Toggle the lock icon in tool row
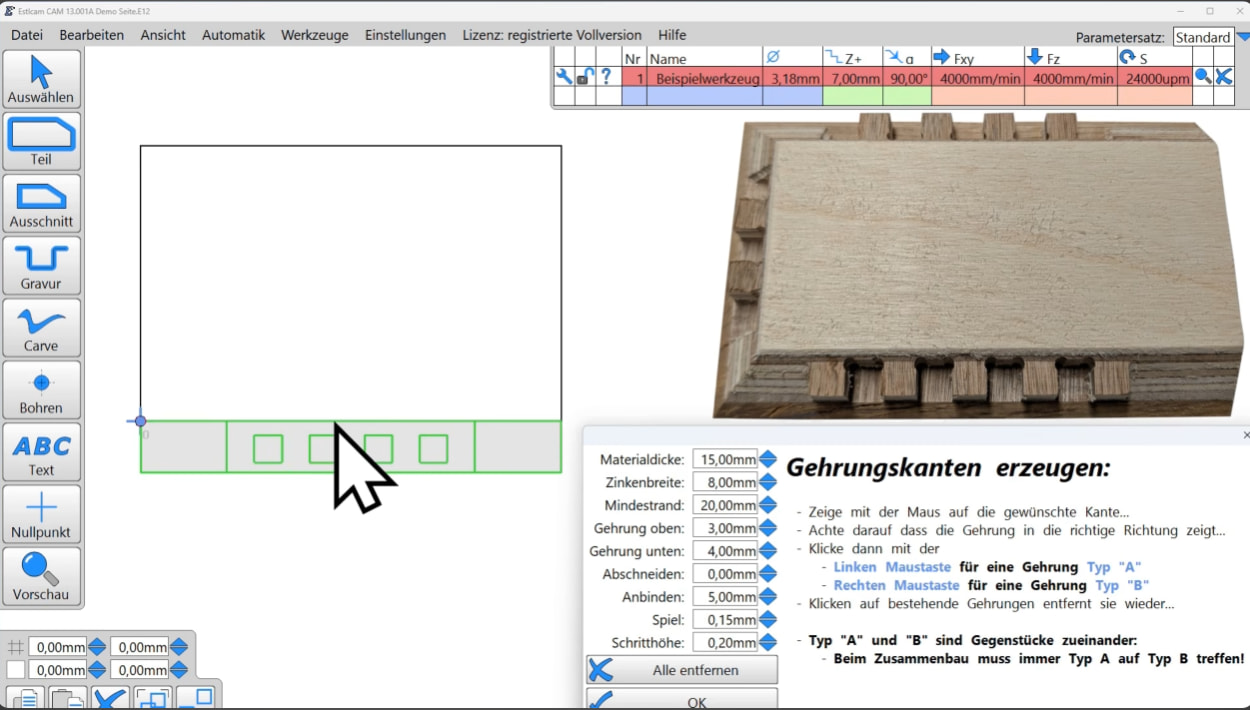This screenshot has height=710, width=1250. pos(585,78)
